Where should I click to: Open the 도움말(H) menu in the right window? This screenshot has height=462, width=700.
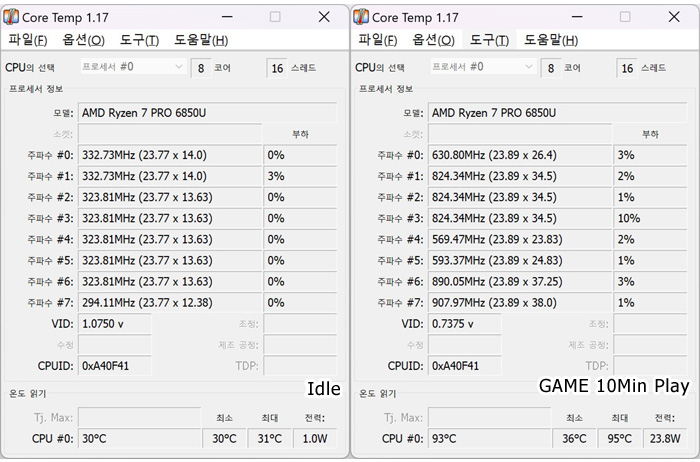[551, 40]
